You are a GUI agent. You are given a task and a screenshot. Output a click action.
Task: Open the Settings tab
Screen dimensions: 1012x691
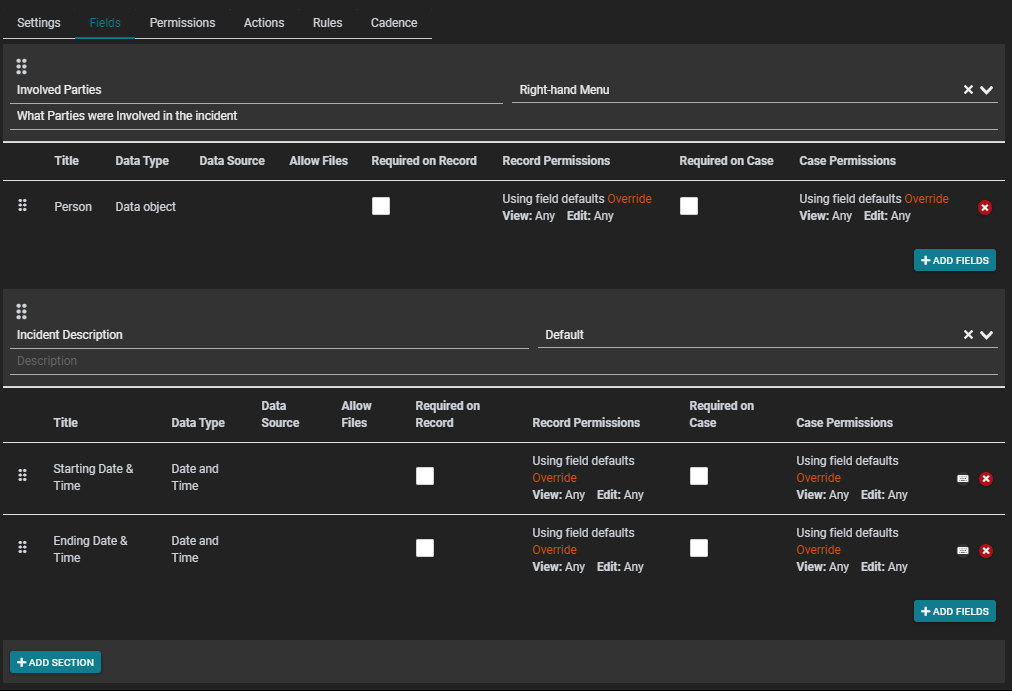(x=39, y=23)
